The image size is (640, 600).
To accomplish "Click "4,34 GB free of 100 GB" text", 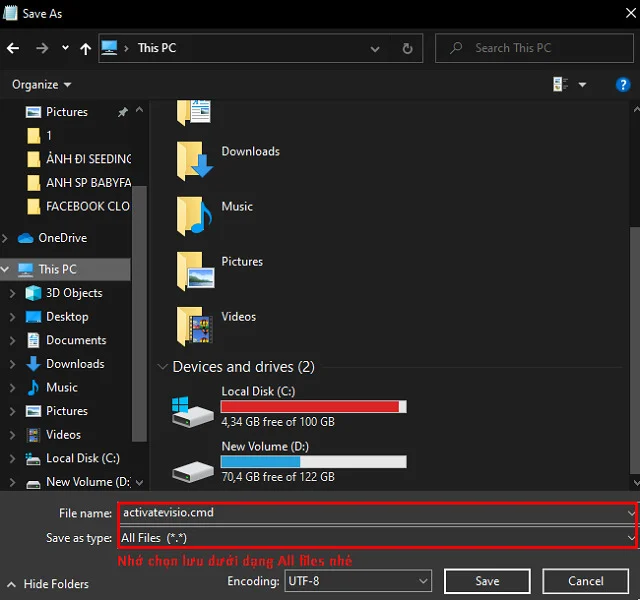I will (x=278, y=422).
